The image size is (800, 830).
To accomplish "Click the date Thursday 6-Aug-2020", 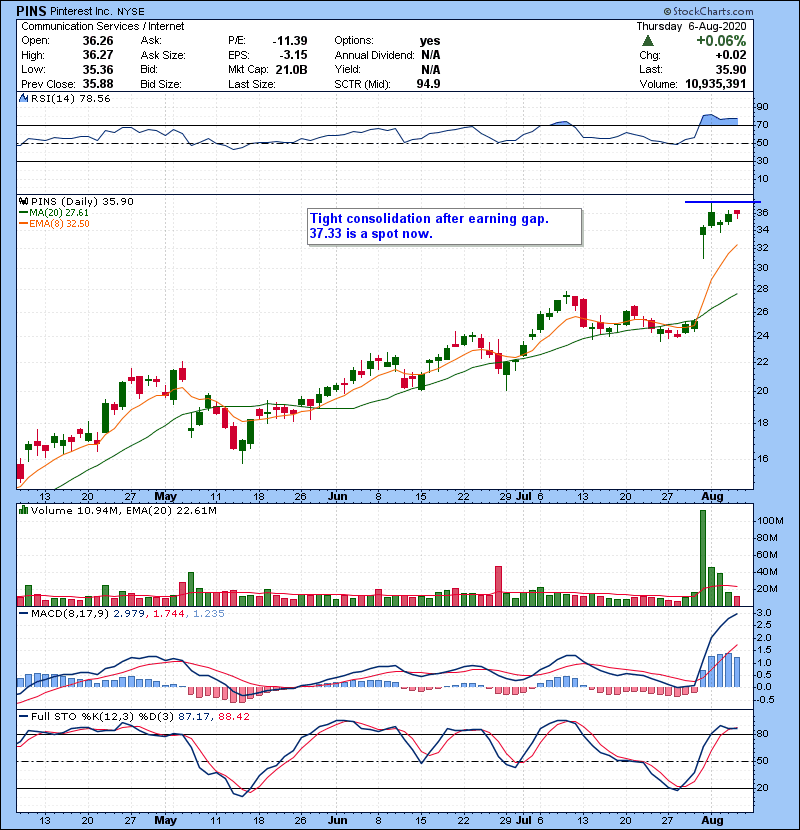I will click(691, 26).
